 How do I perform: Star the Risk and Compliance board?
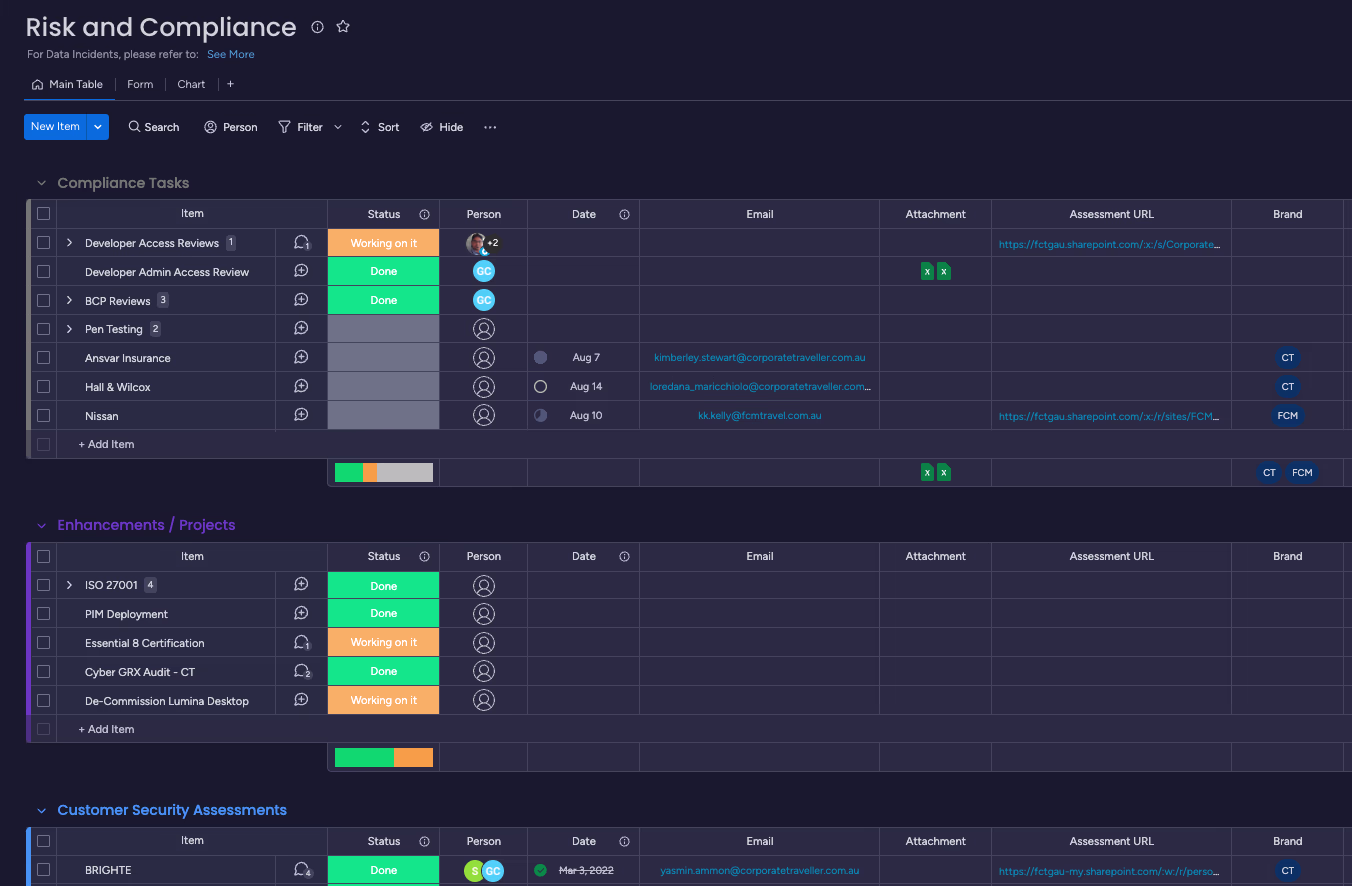(x=343, y=27)
